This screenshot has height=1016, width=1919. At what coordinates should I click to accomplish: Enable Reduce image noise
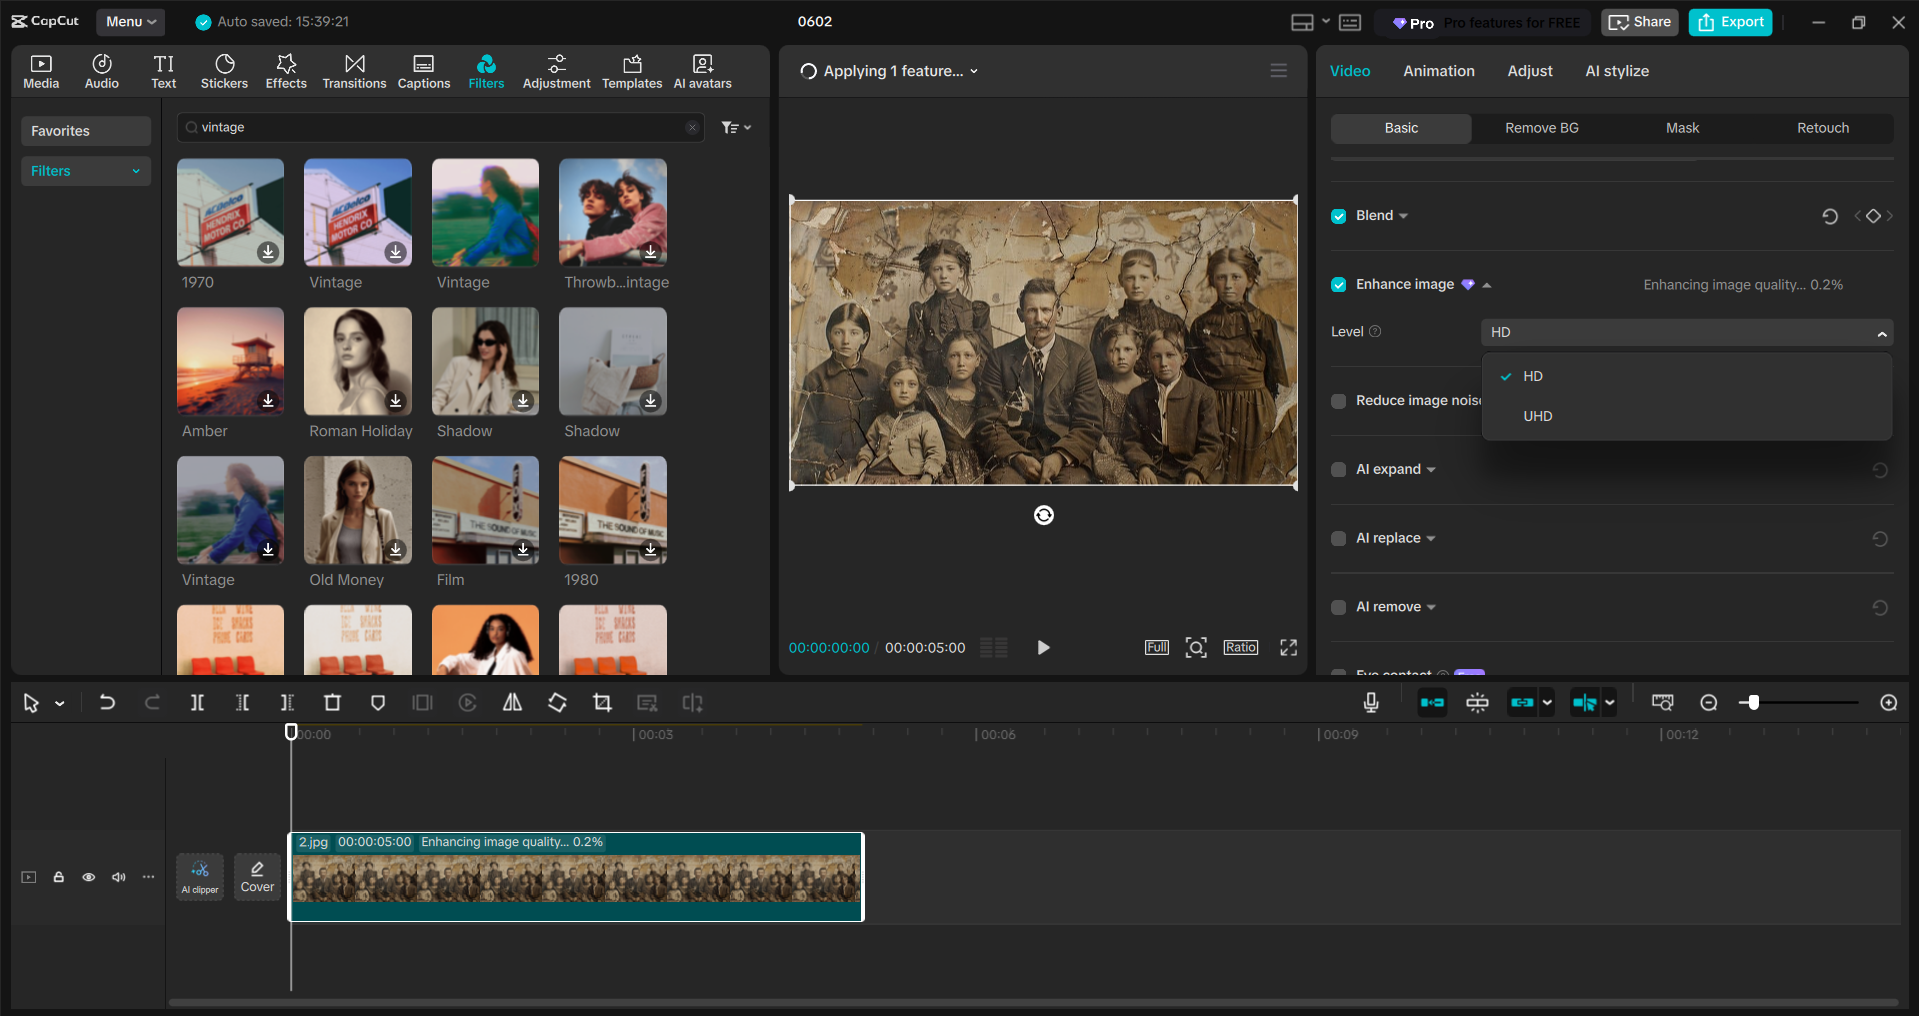click(x=1338, y=401)
